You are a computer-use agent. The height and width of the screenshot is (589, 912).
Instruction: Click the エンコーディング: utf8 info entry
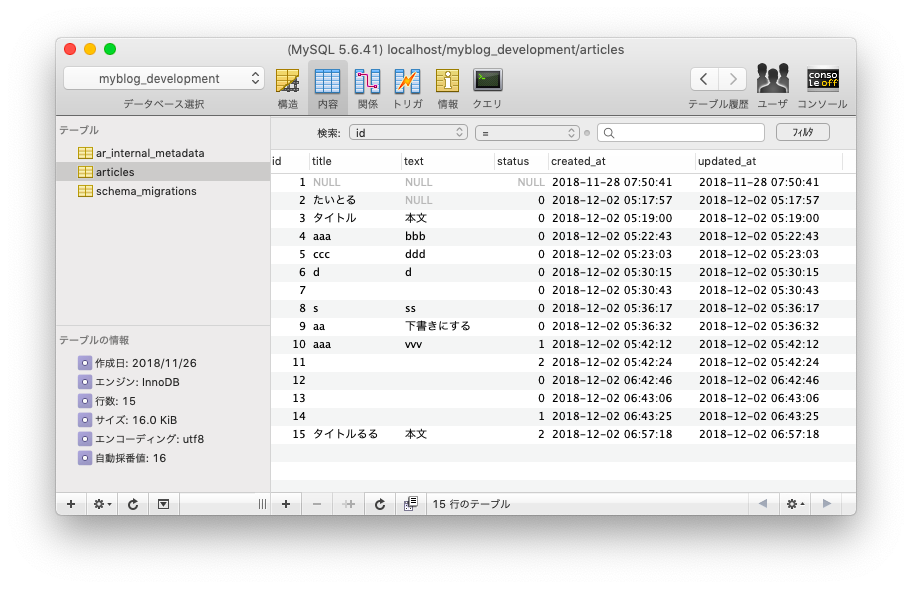pos(141,439)
